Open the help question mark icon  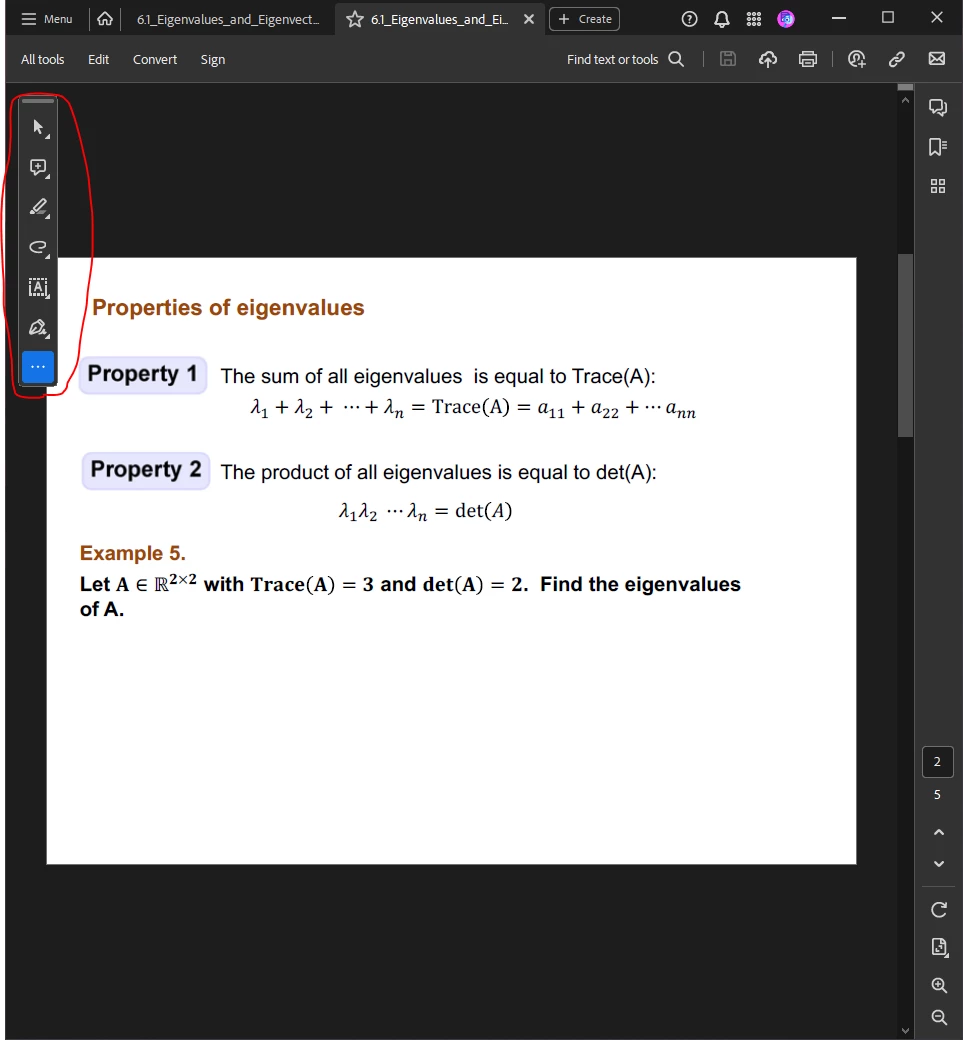click(x=690, y=19)
